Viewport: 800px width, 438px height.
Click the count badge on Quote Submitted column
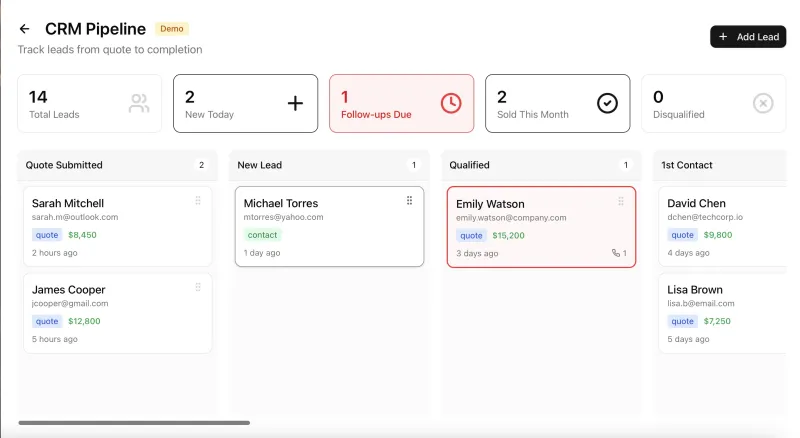202,165
